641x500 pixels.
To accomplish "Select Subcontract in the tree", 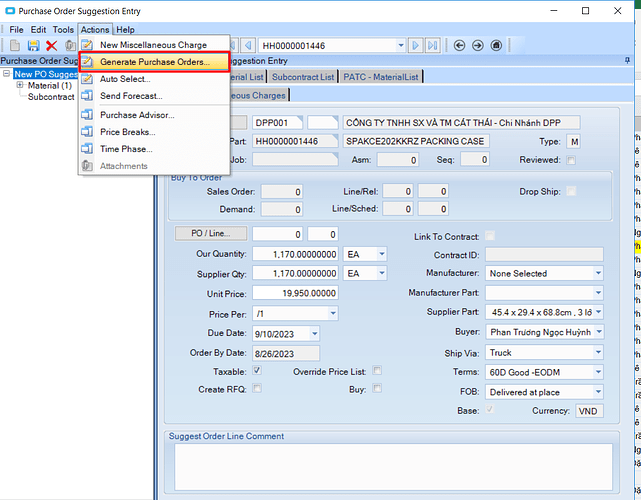I will click(x=51, y=97).
